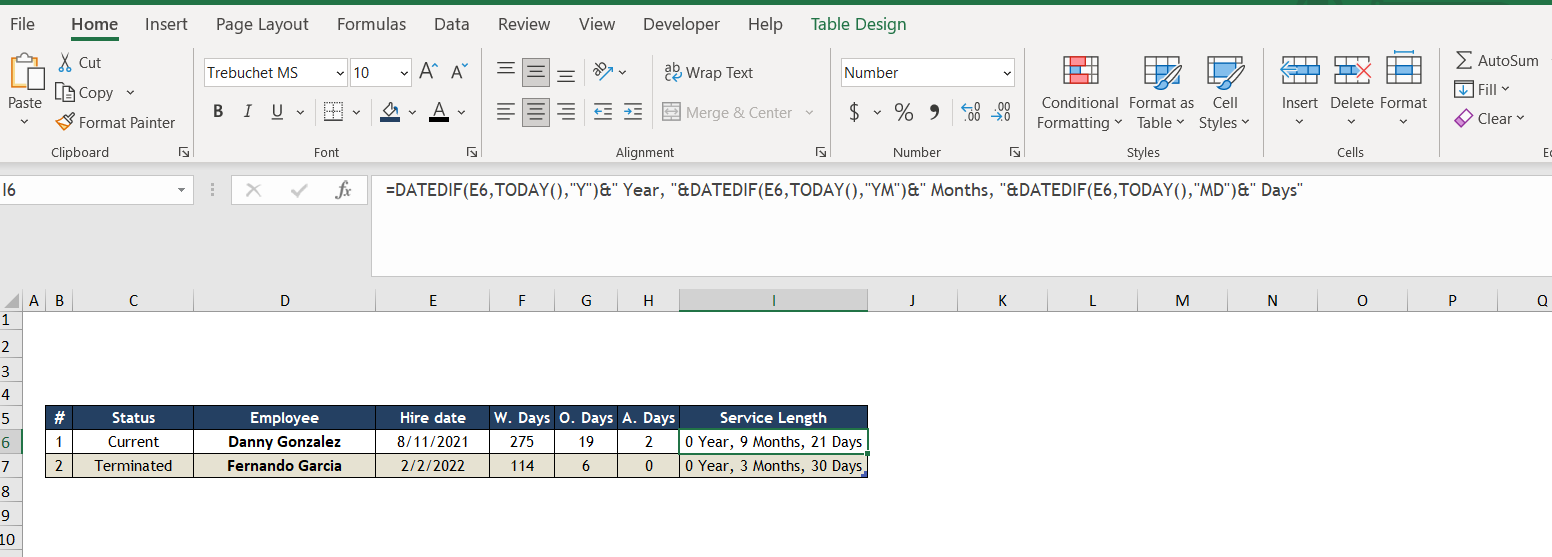Image resolution: width=1552 pixels, height=557 pixels.
Task: Toggle Italic formatting
Action: tap(246, 112)
